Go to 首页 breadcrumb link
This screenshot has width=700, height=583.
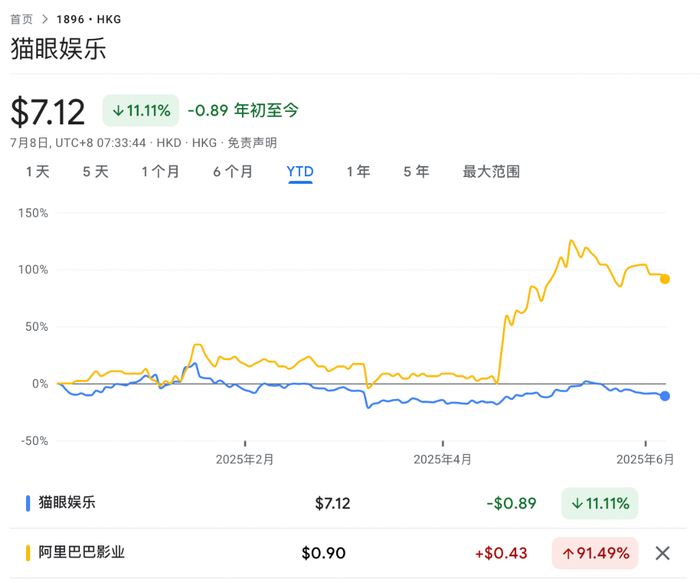(21, 19)
